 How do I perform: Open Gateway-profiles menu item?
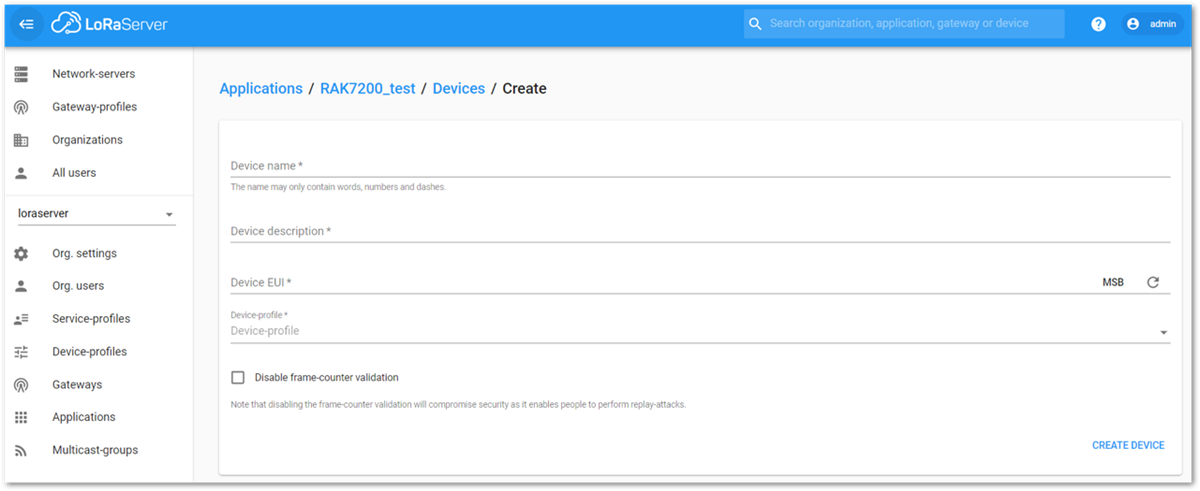point(97,107)
